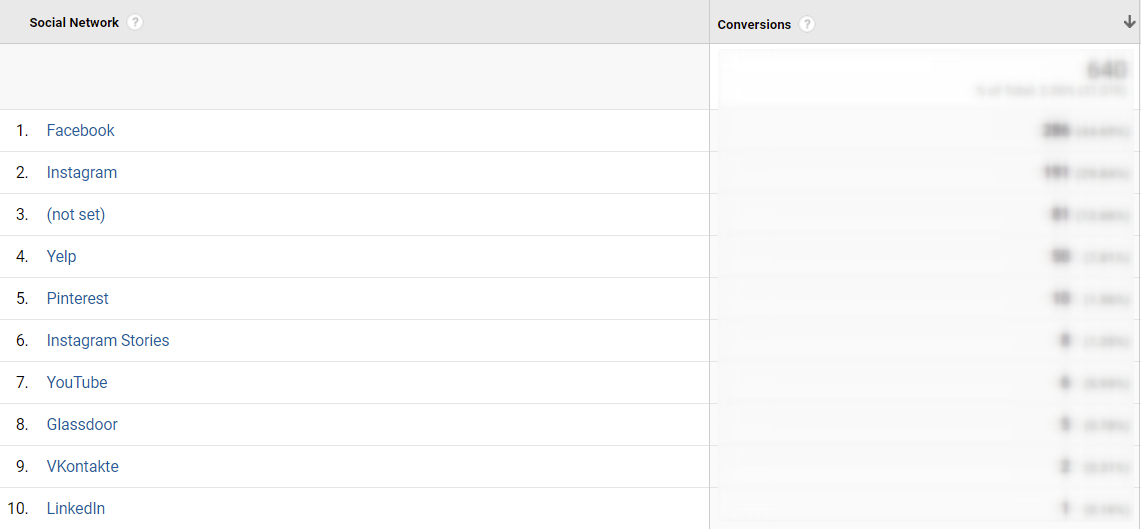The image size is (1141, 529).
Task: Click the LinkedIn row conversions value
Action: pos(1065,509)
